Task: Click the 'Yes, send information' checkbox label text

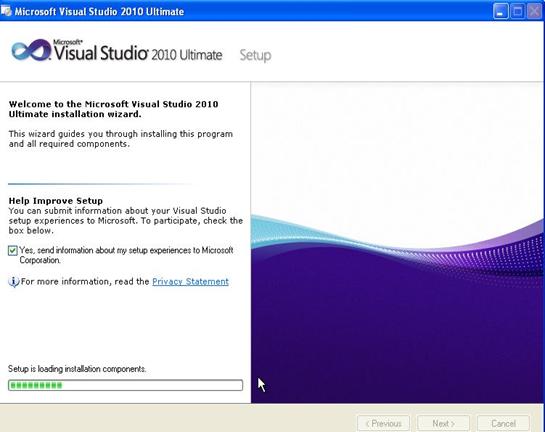Action: pyautogui.click(x=126, y=255)
